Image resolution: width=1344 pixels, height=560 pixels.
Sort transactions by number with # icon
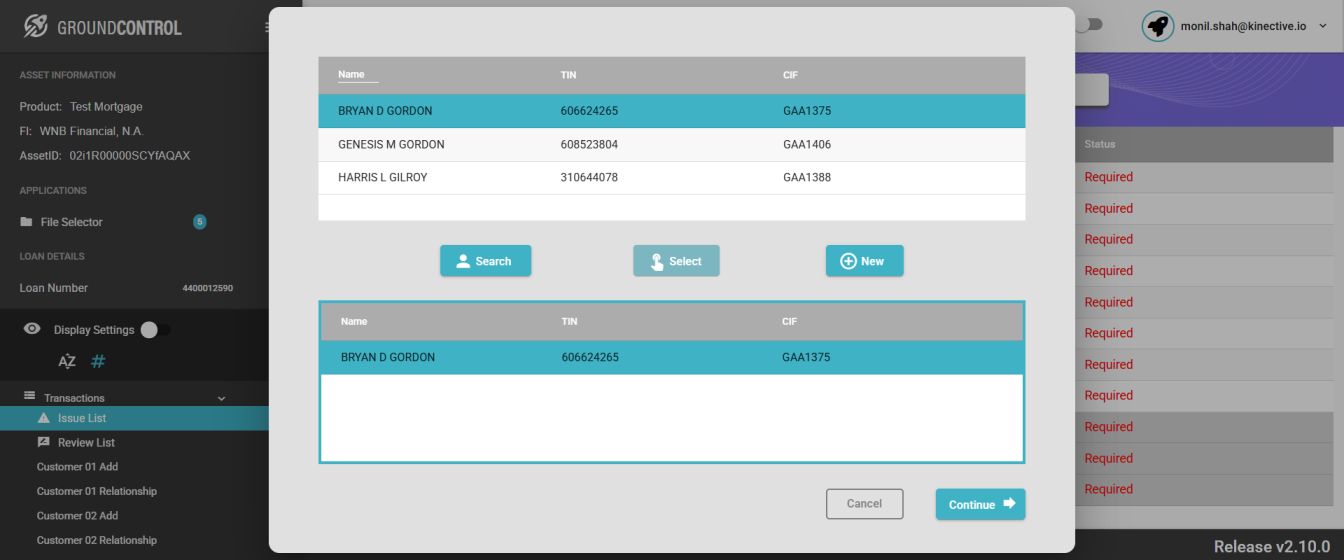pos(98,362)
